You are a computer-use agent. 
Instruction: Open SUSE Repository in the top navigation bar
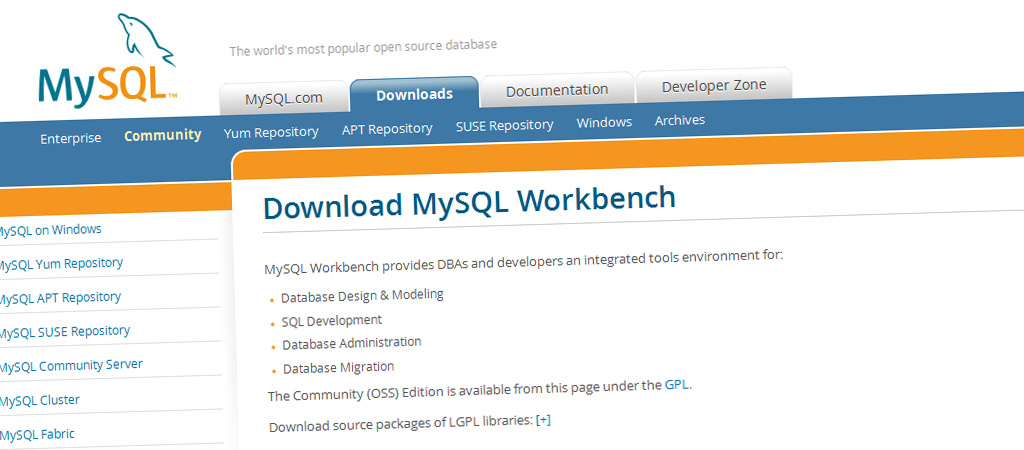pos(504,125)
